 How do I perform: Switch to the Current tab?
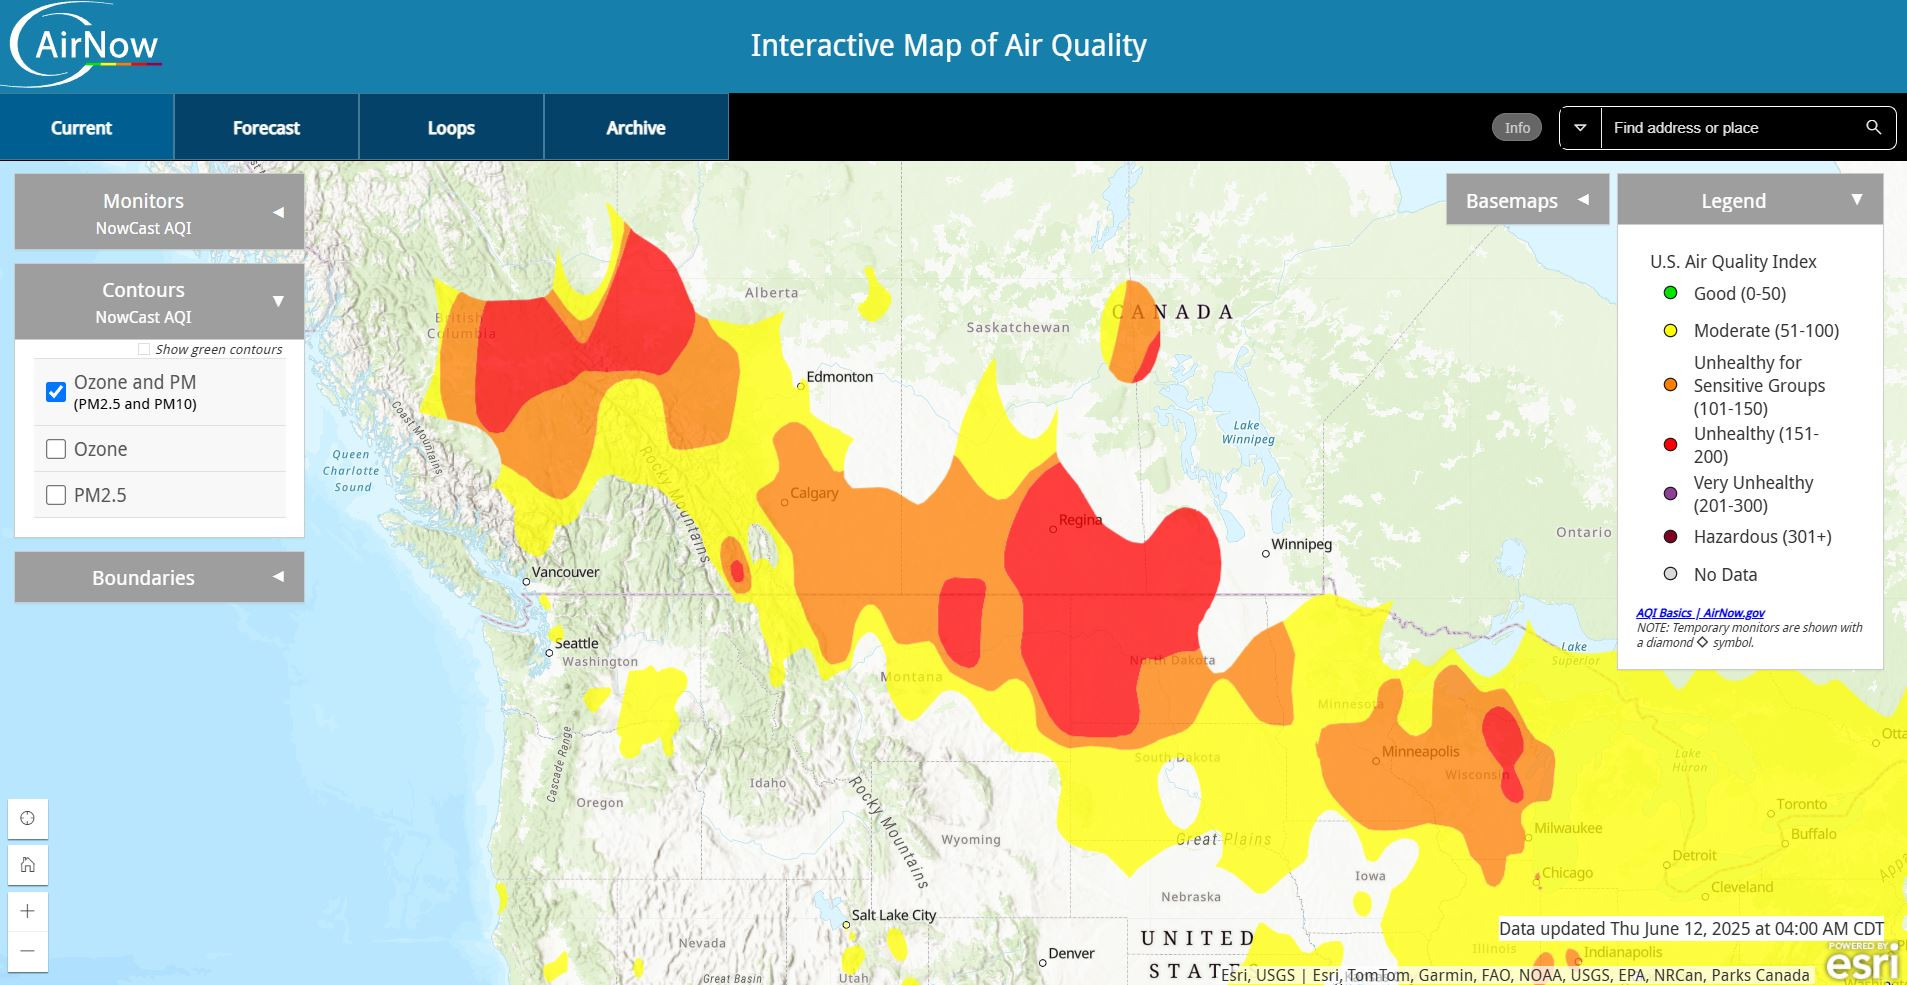pos(81,128)
